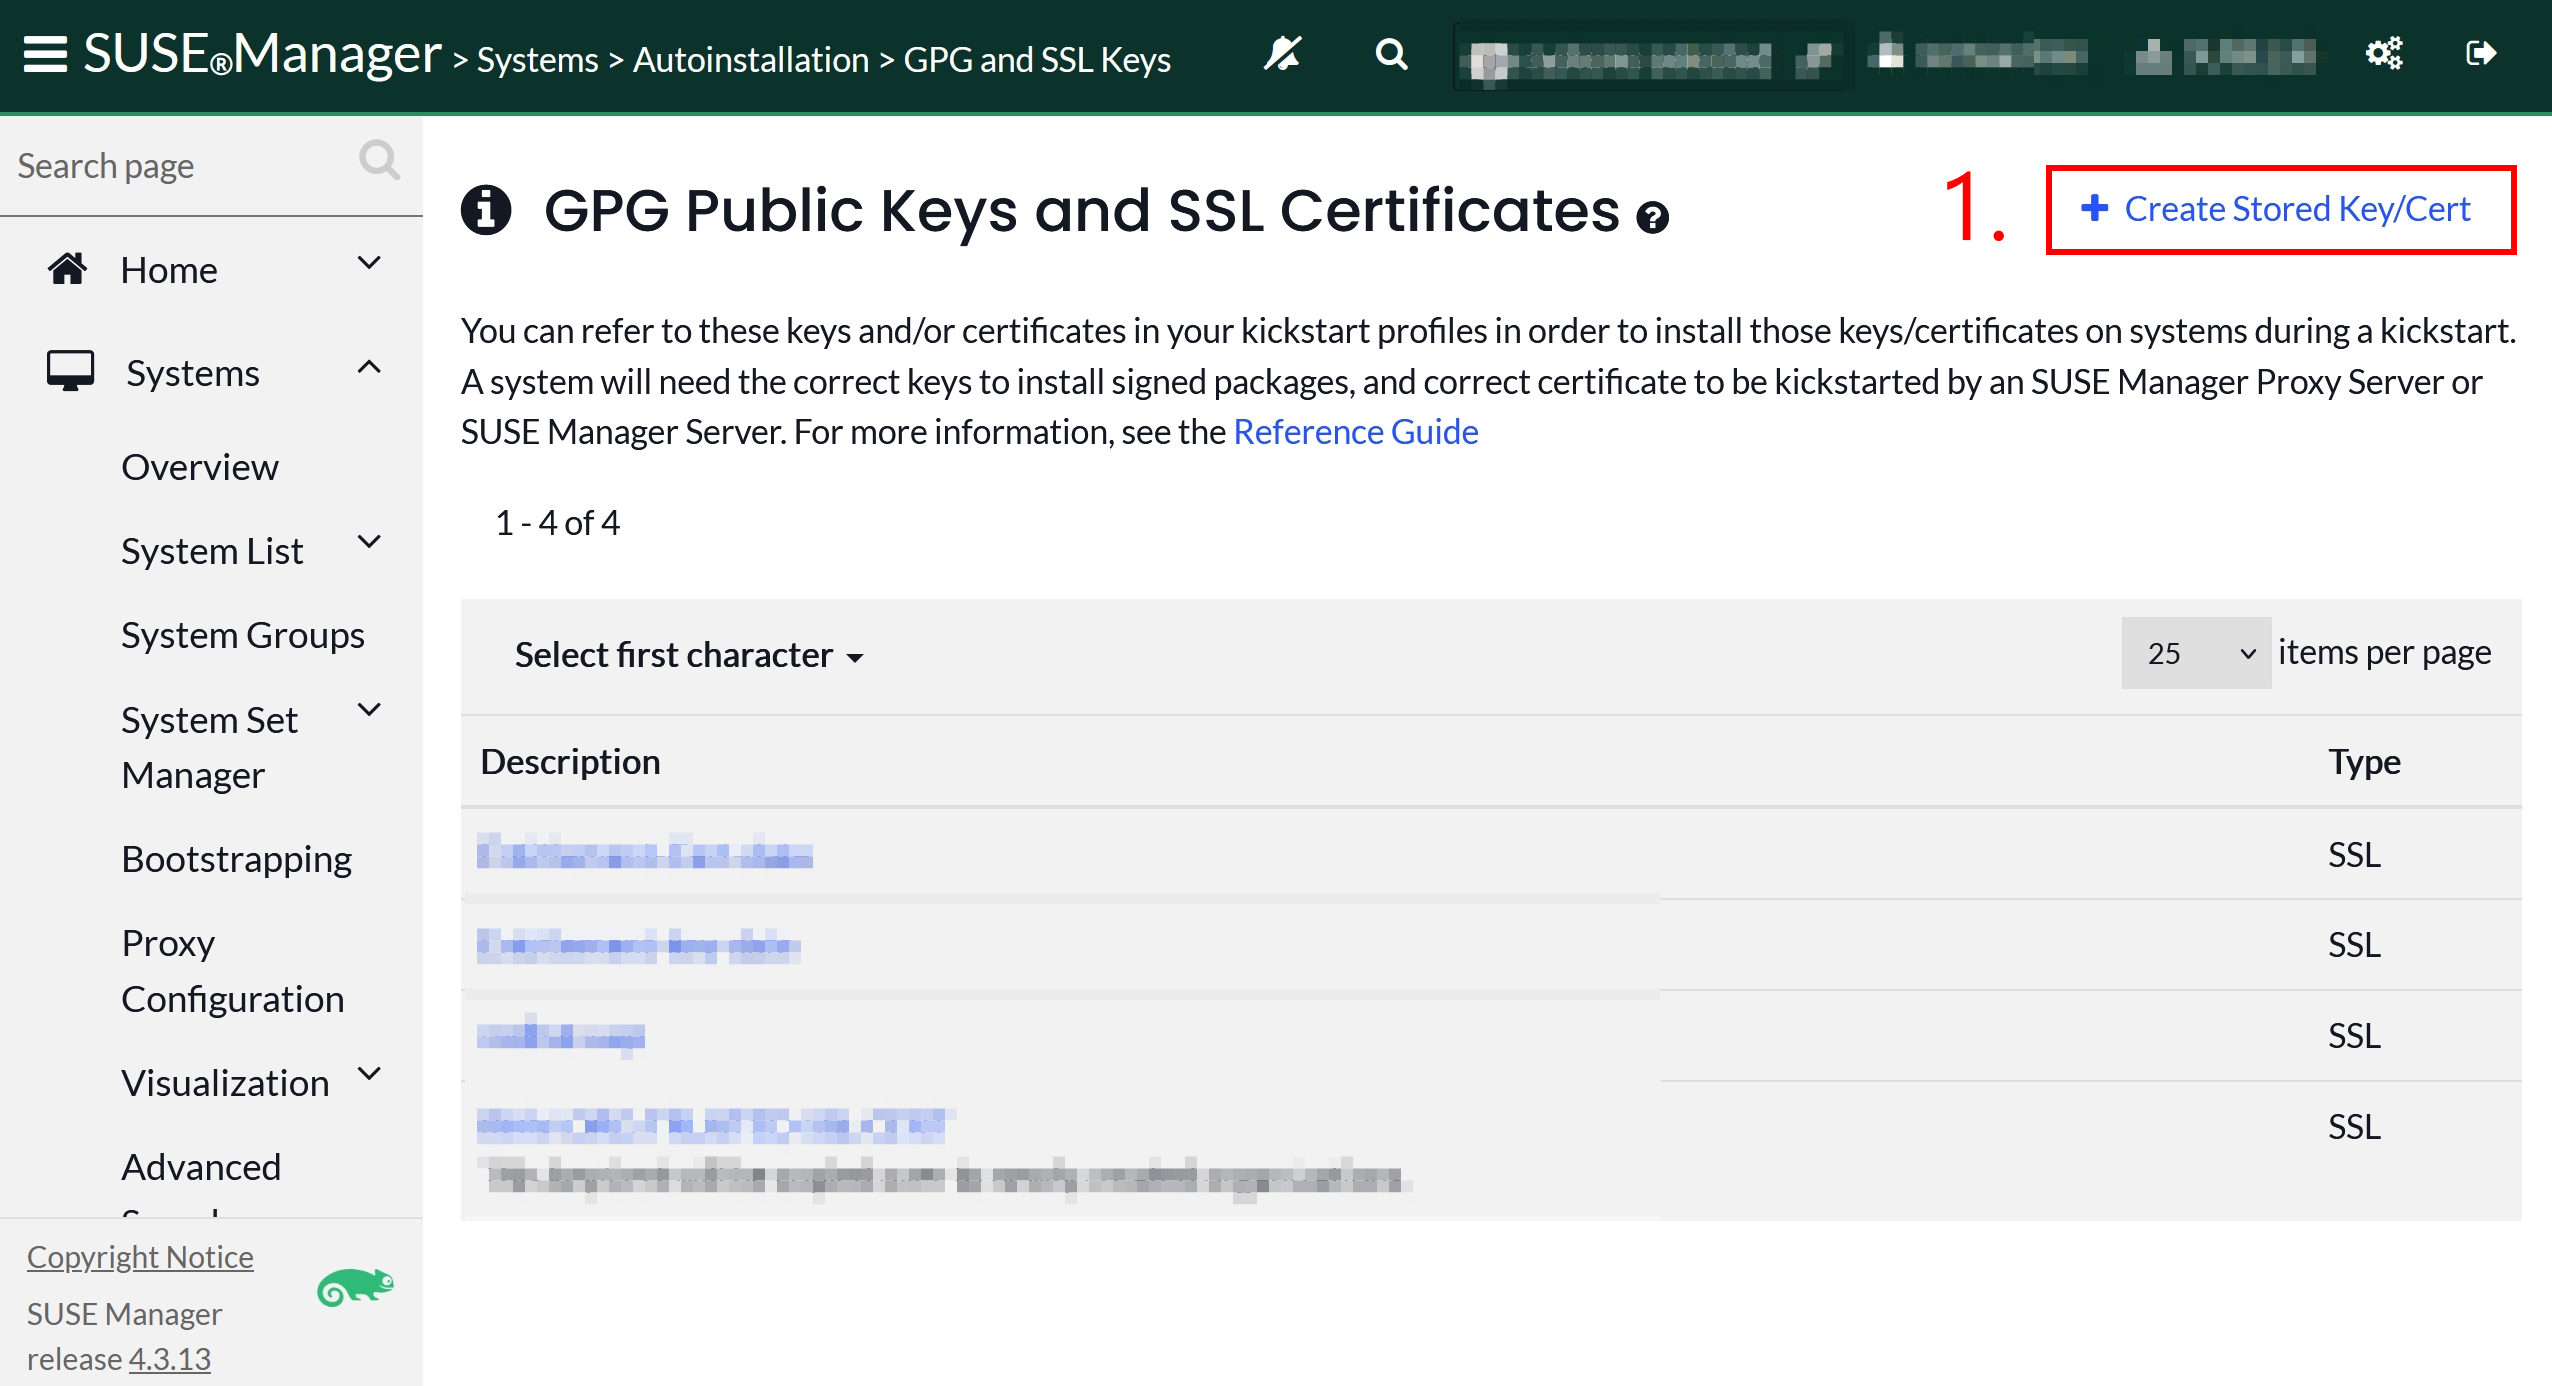Click the '1 - 4 of 4' pagination text
This screenshot has height=1386, width=2552.
(557, 523)
